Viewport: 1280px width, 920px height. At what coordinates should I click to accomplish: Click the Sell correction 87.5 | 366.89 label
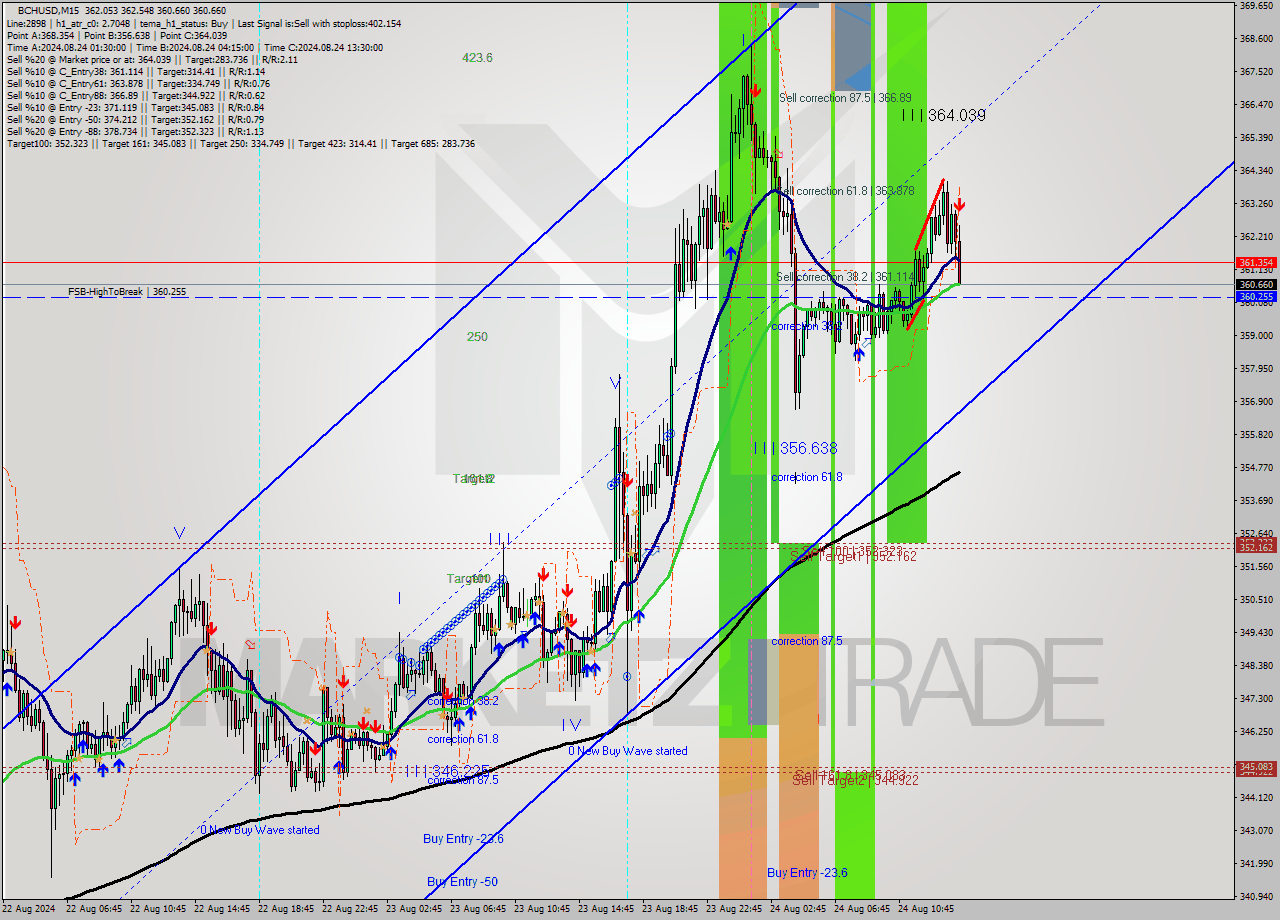(845, 98)
